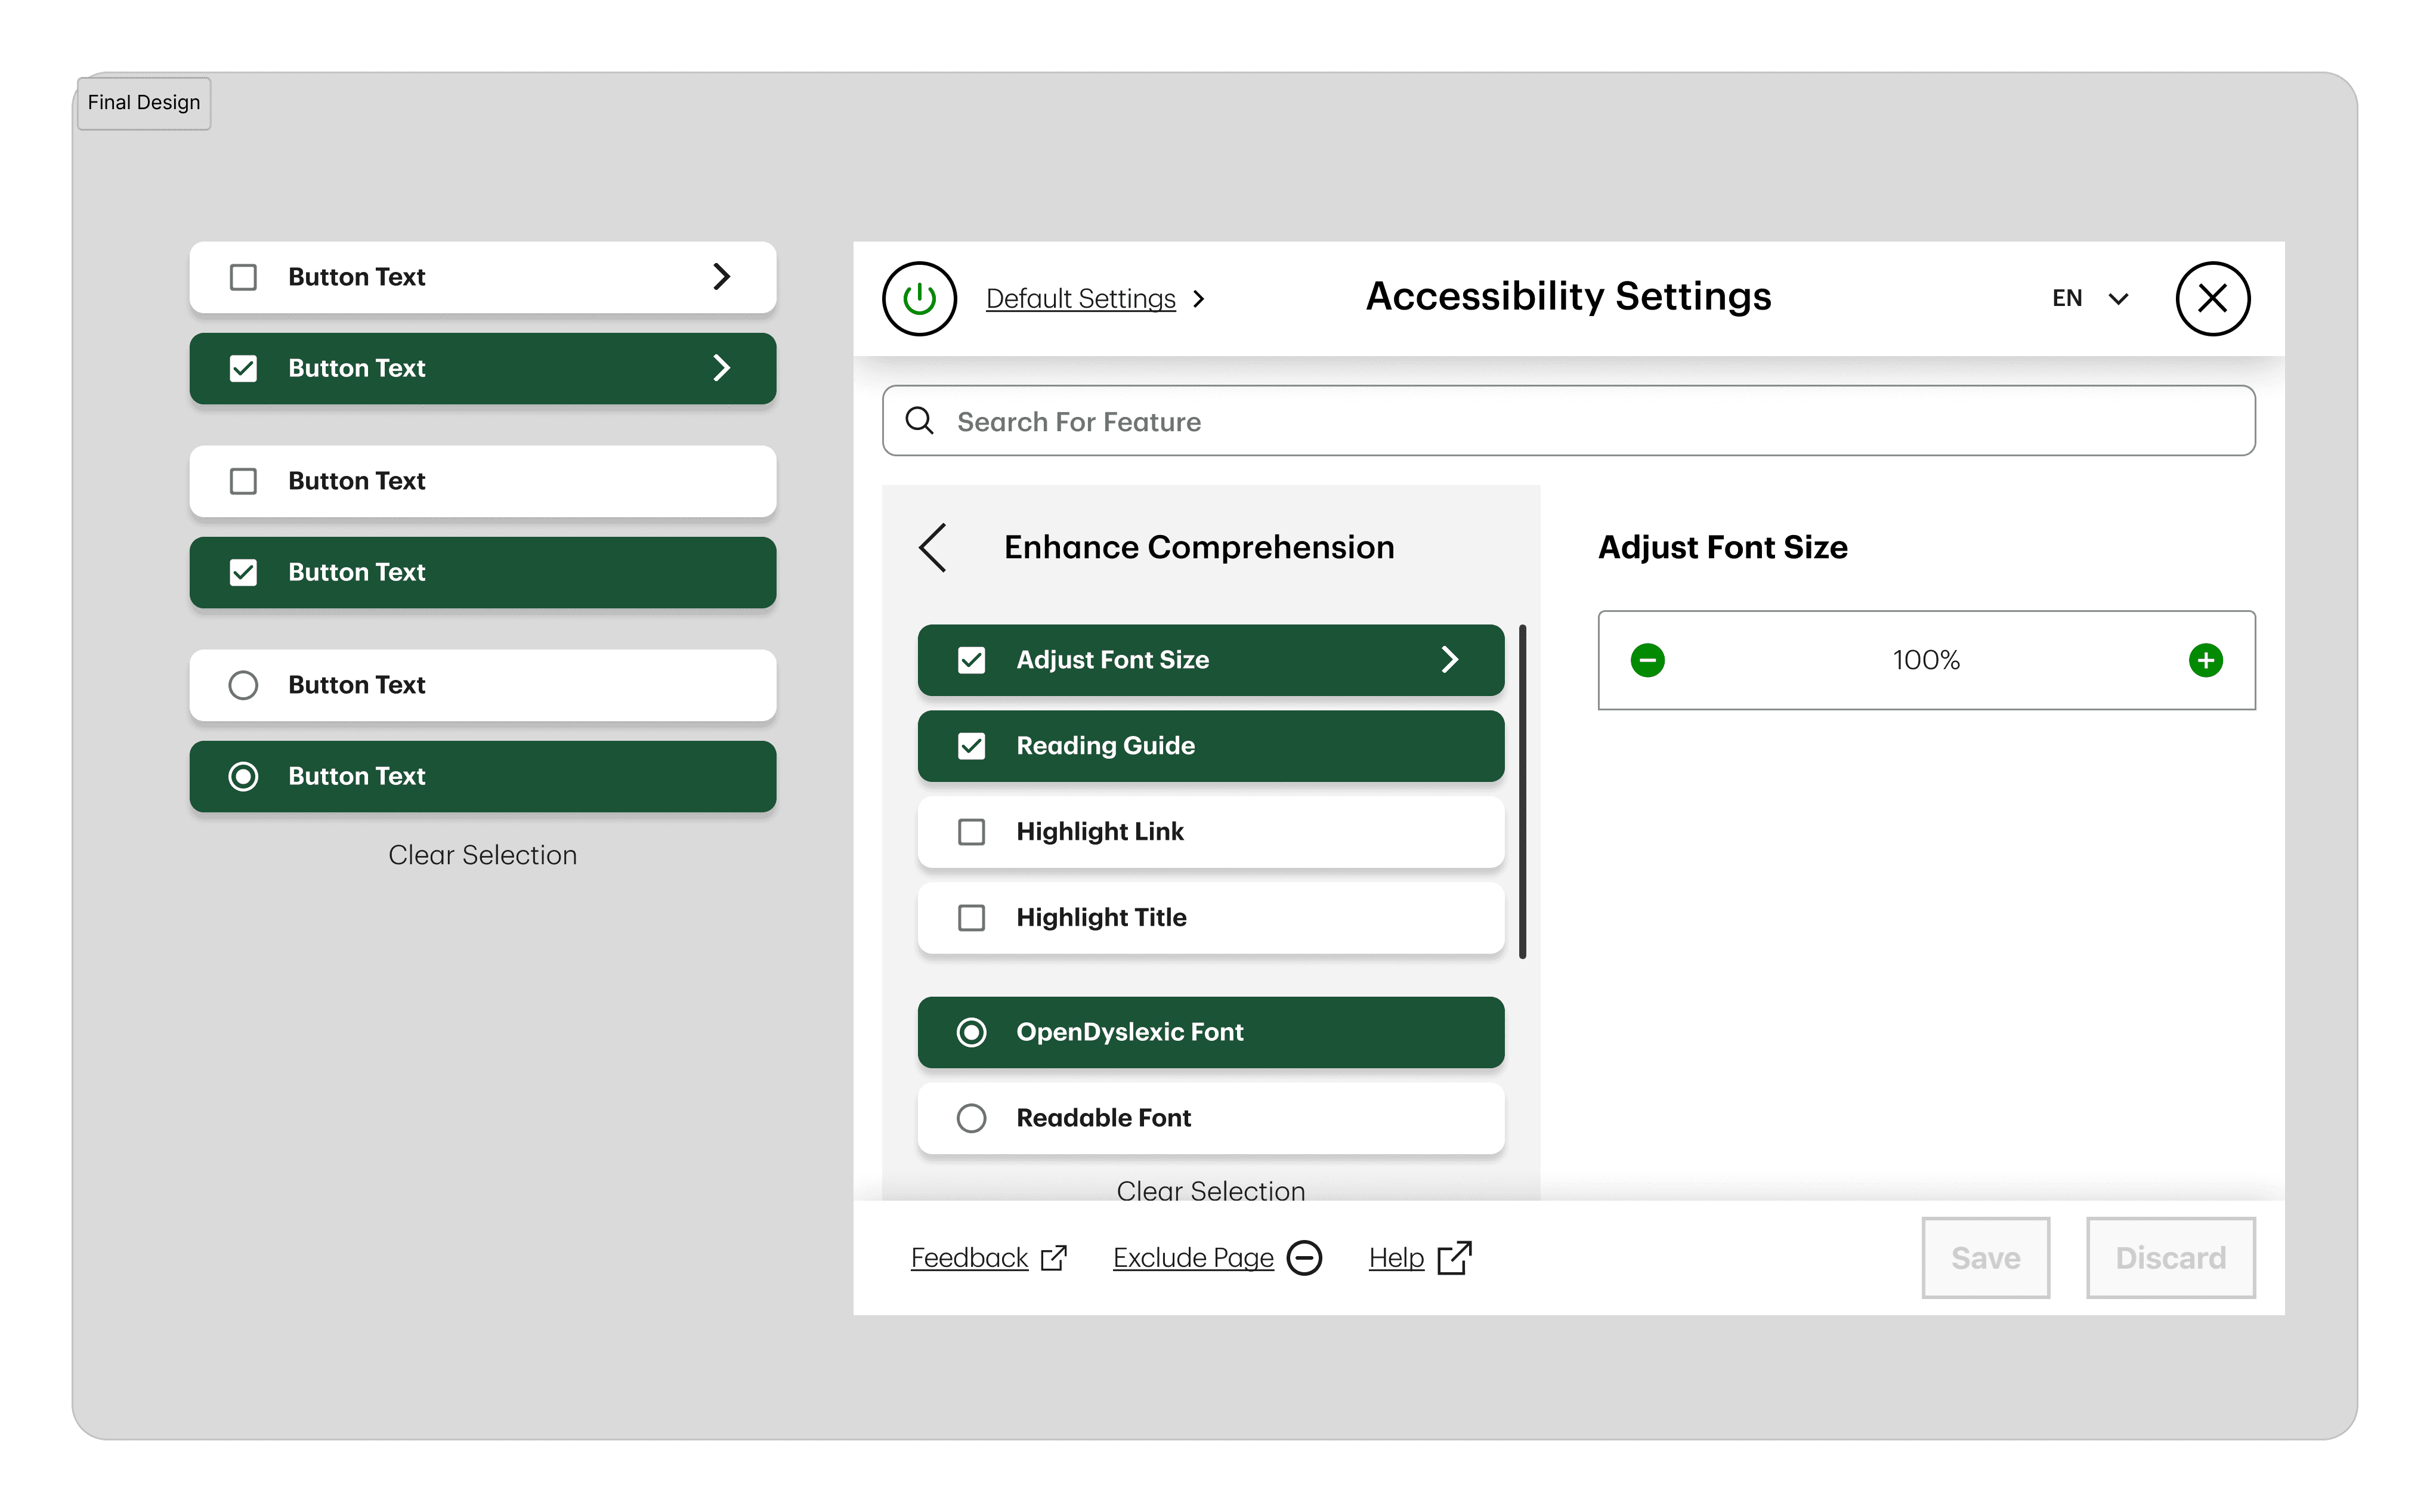2430x1512 pixels.
Task: Check the Highlight Title checkbox
Action: [x=971, y=918]
